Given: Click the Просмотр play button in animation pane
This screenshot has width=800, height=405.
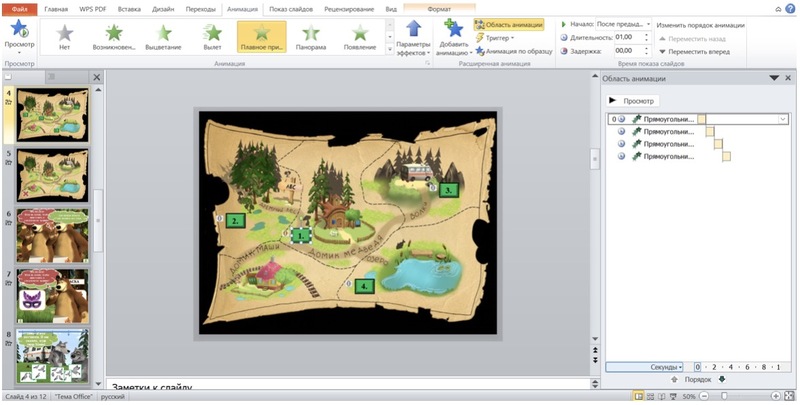Looking at the screenshot, I should click(x=632, y=101).
